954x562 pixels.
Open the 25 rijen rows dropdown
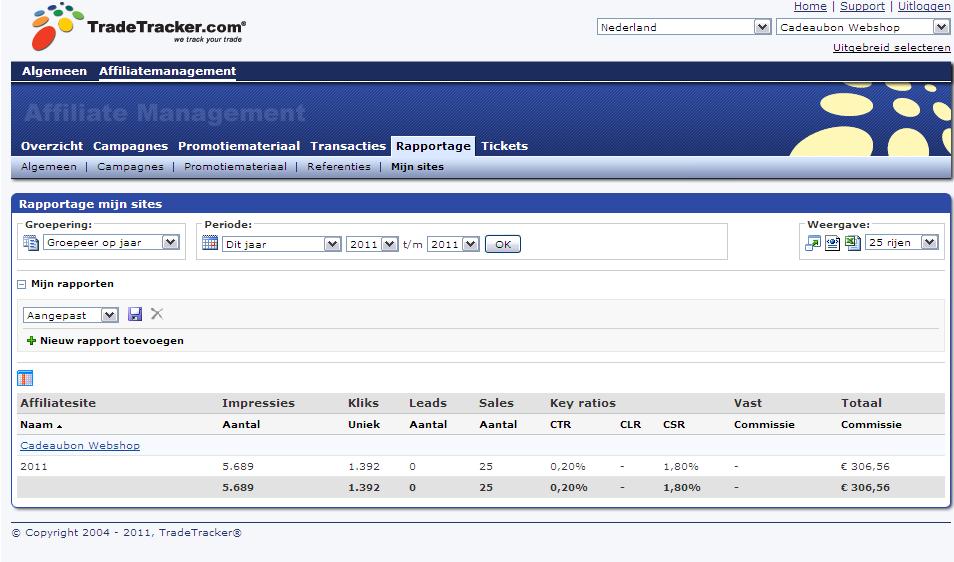[902, 243]
